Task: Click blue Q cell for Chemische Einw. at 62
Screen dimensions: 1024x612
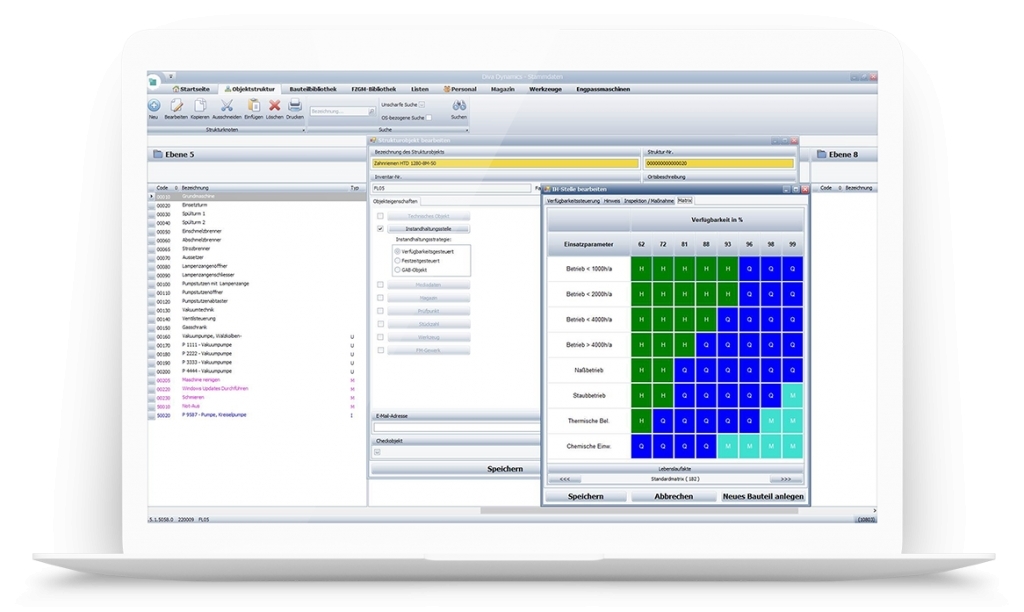Action: pyautogui.click(x=641, y=447)
